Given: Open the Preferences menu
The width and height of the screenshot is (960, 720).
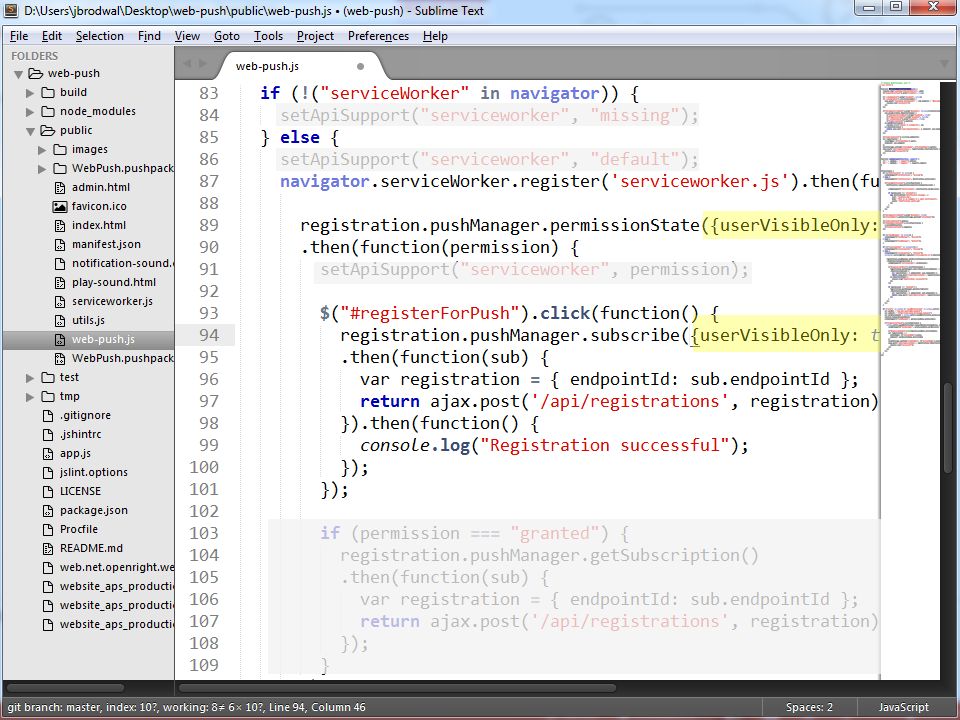Looking at the screenshot, I should (378, 36).
